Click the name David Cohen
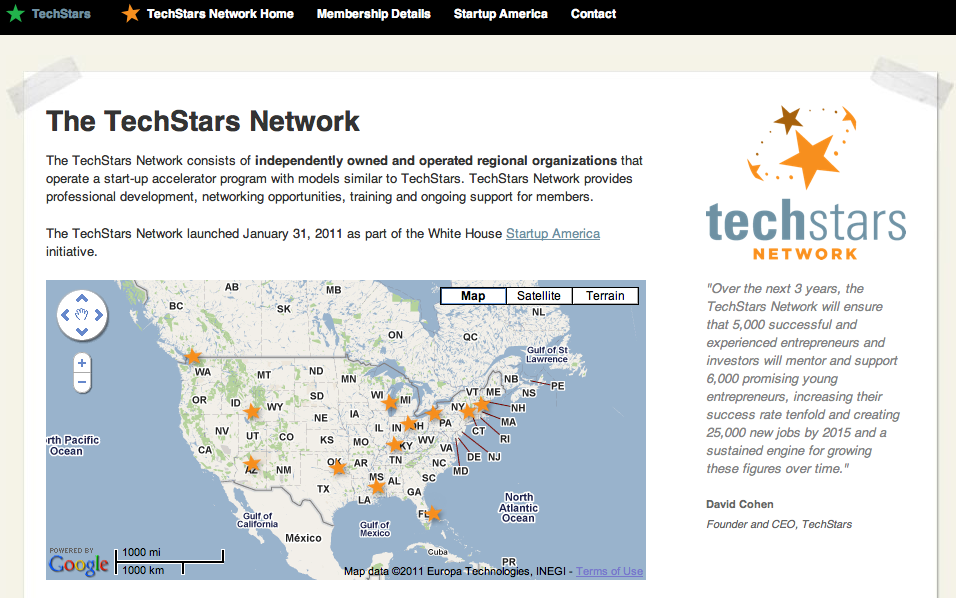 tap(740, 504)
